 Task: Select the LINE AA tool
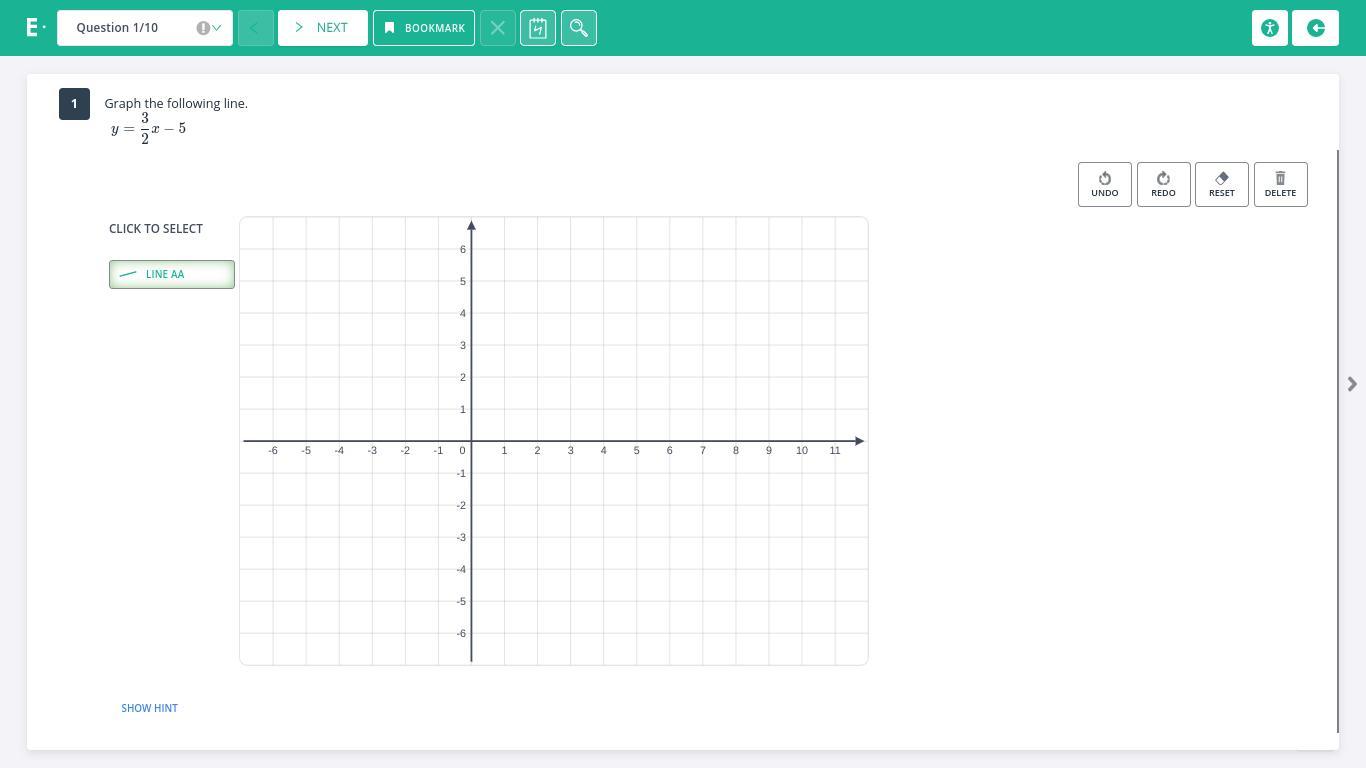pyautogui.click(x=172, y=274)
